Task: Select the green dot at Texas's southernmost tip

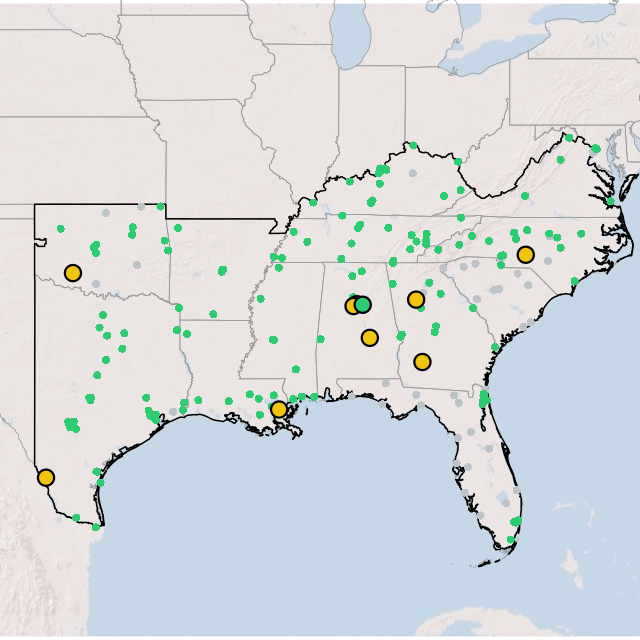Action: [x=96, y=527]
